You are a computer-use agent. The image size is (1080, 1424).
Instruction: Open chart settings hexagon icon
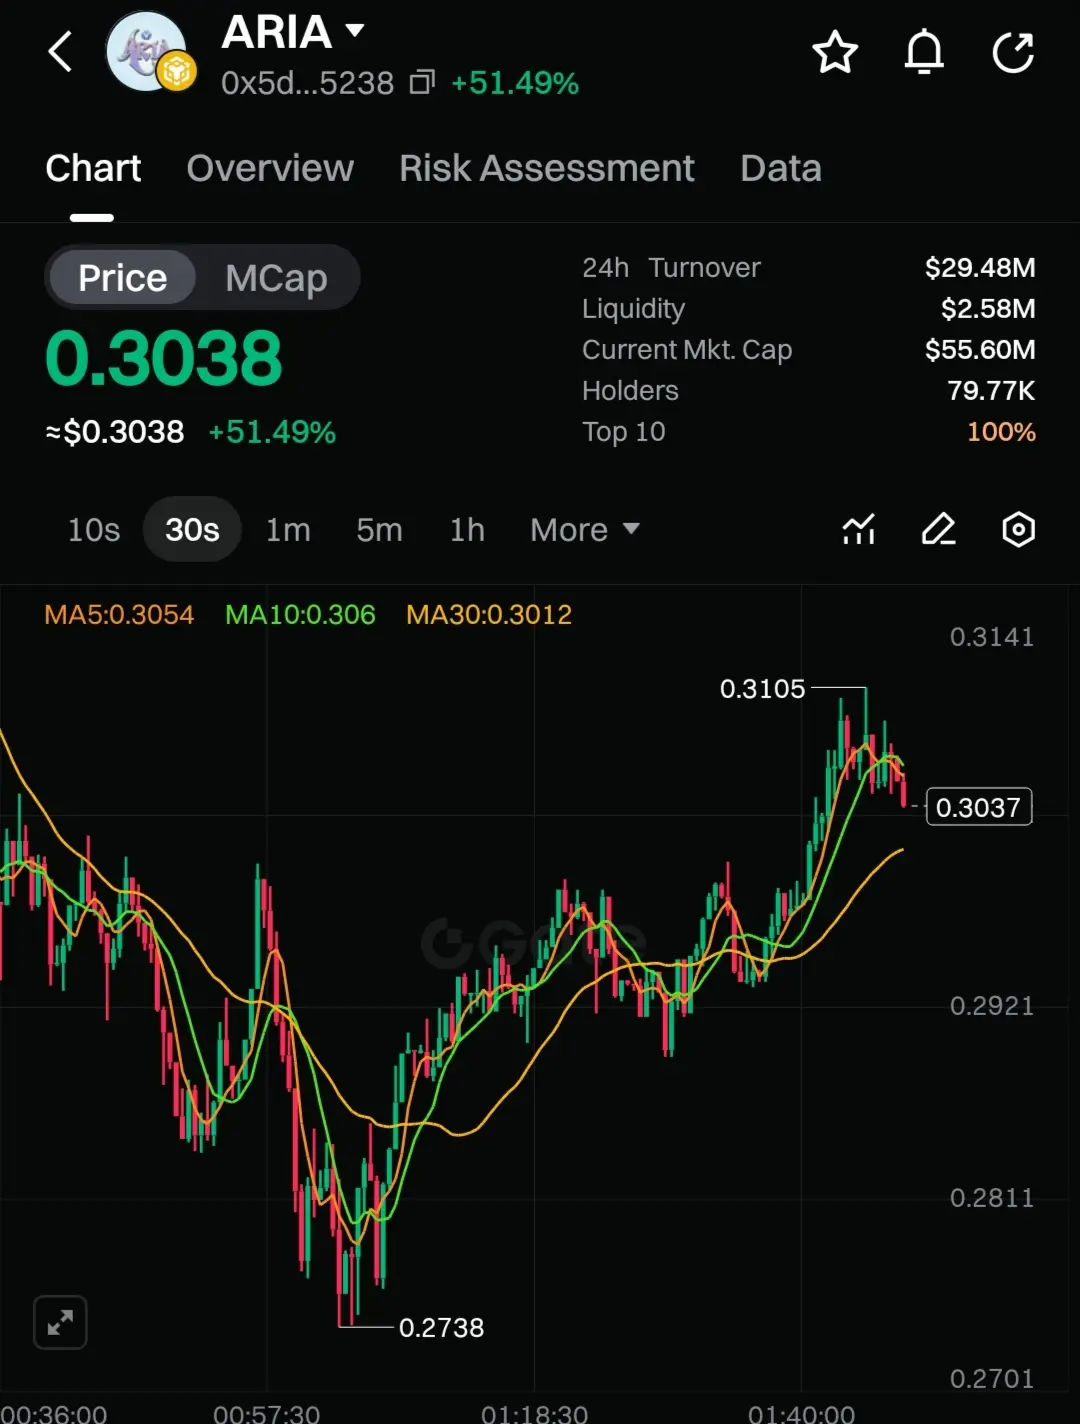pyautogui.click(x=1018, y=529)
